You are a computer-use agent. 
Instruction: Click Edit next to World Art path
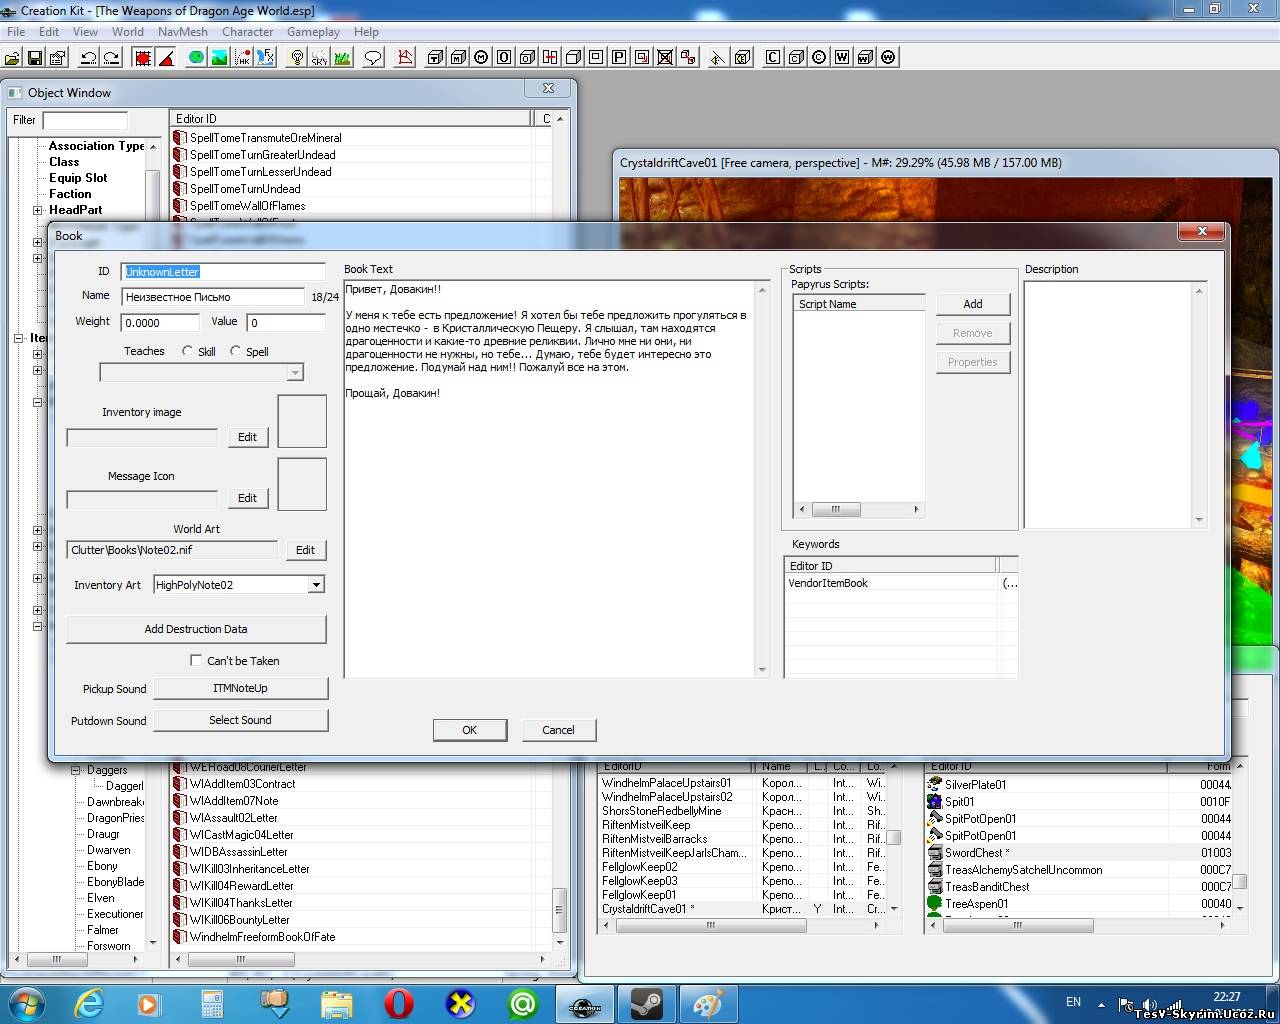(305, 550)
